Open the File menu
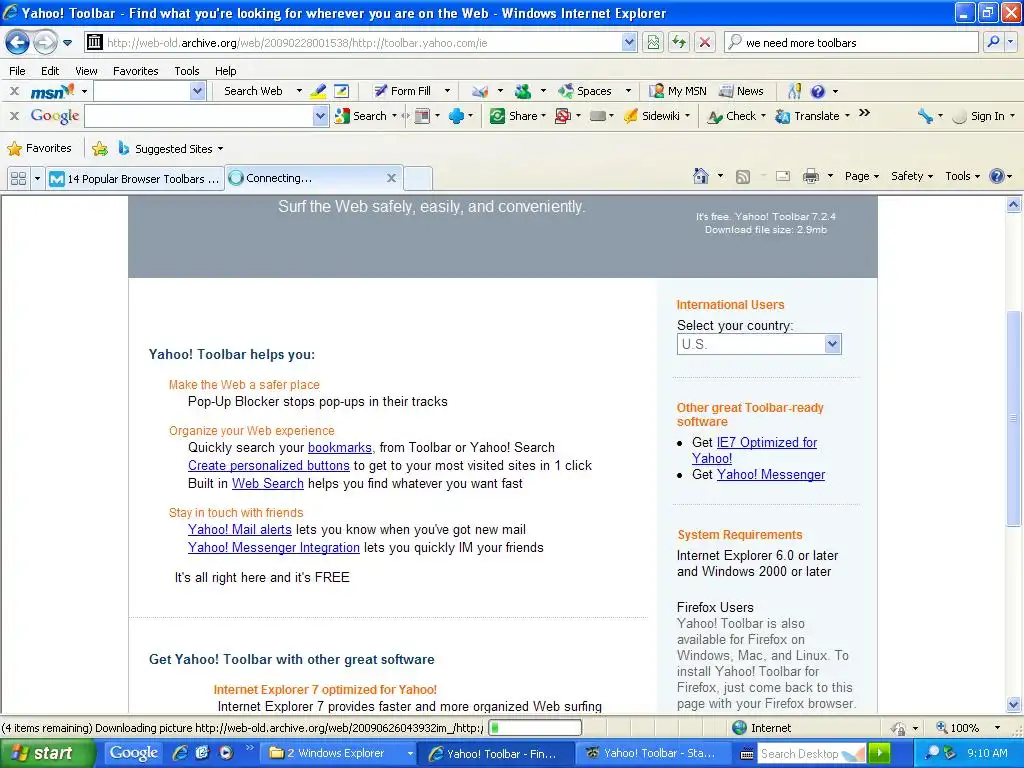 coord(18,71)
